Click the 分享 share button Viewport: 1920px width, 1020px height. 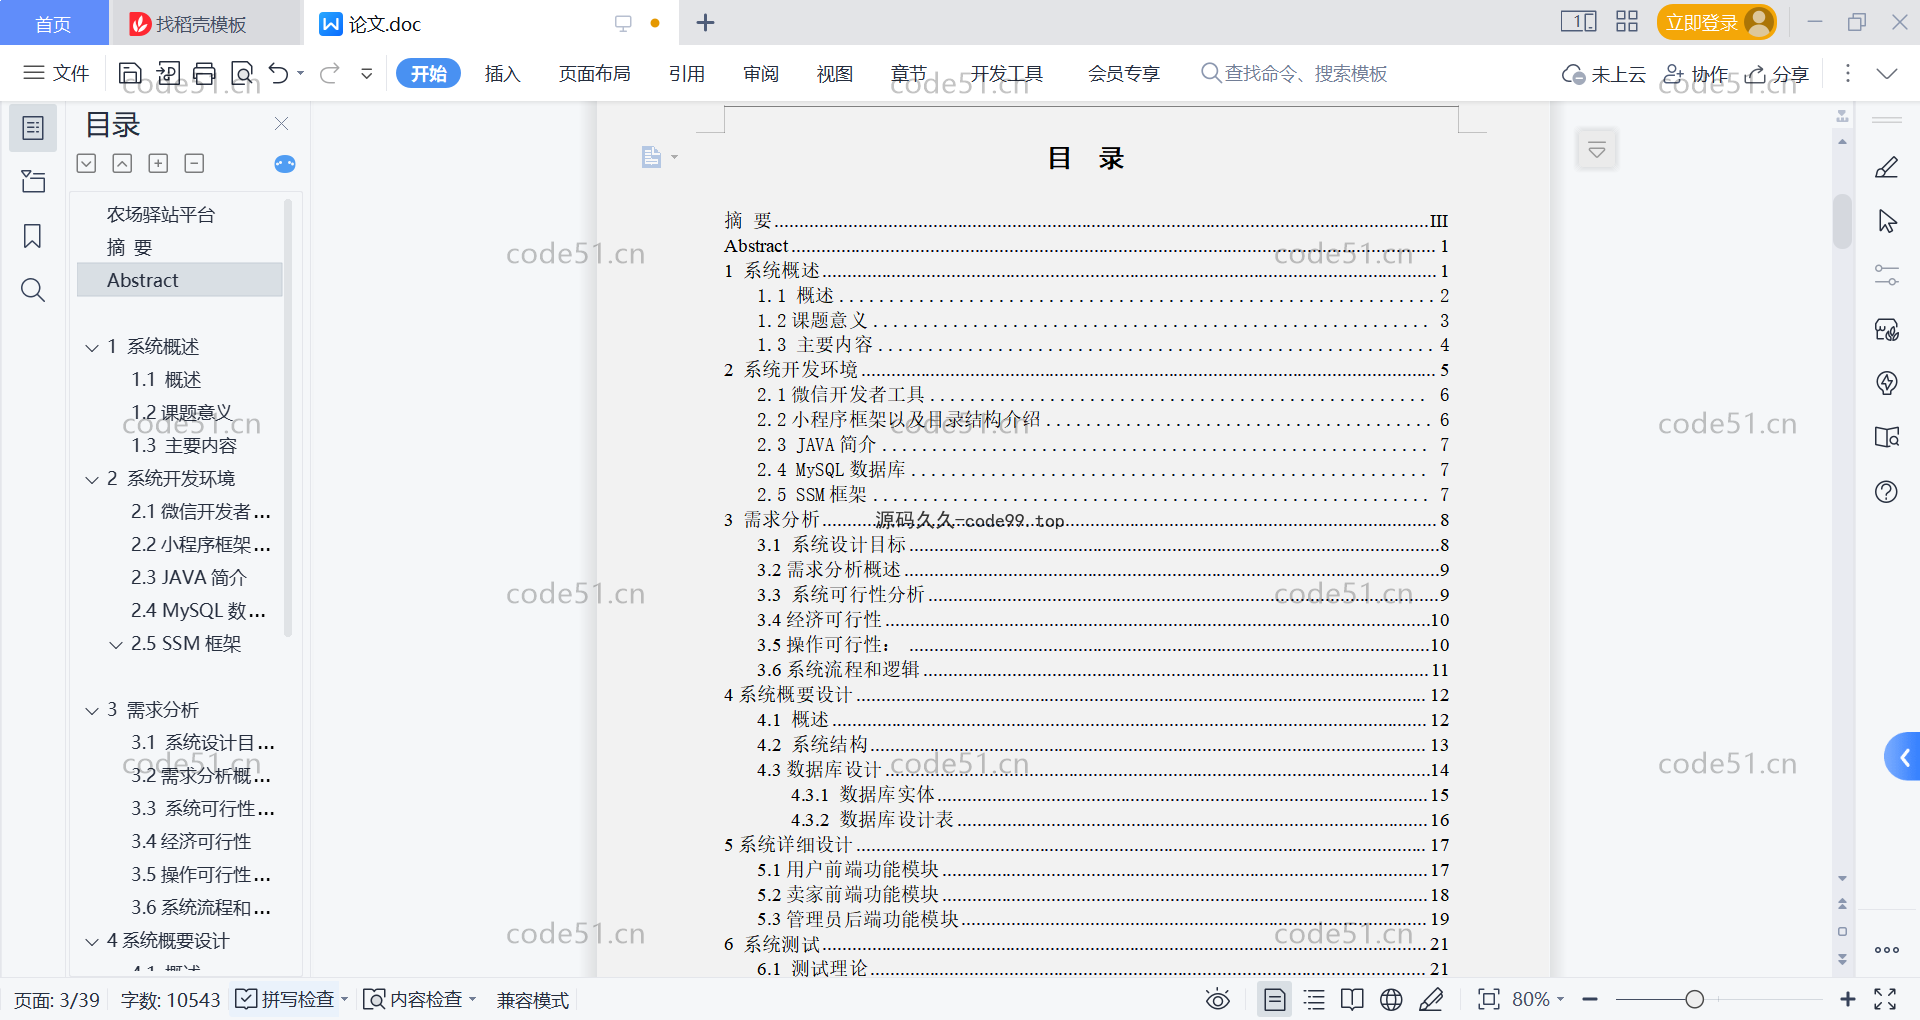coord(1777,73)
